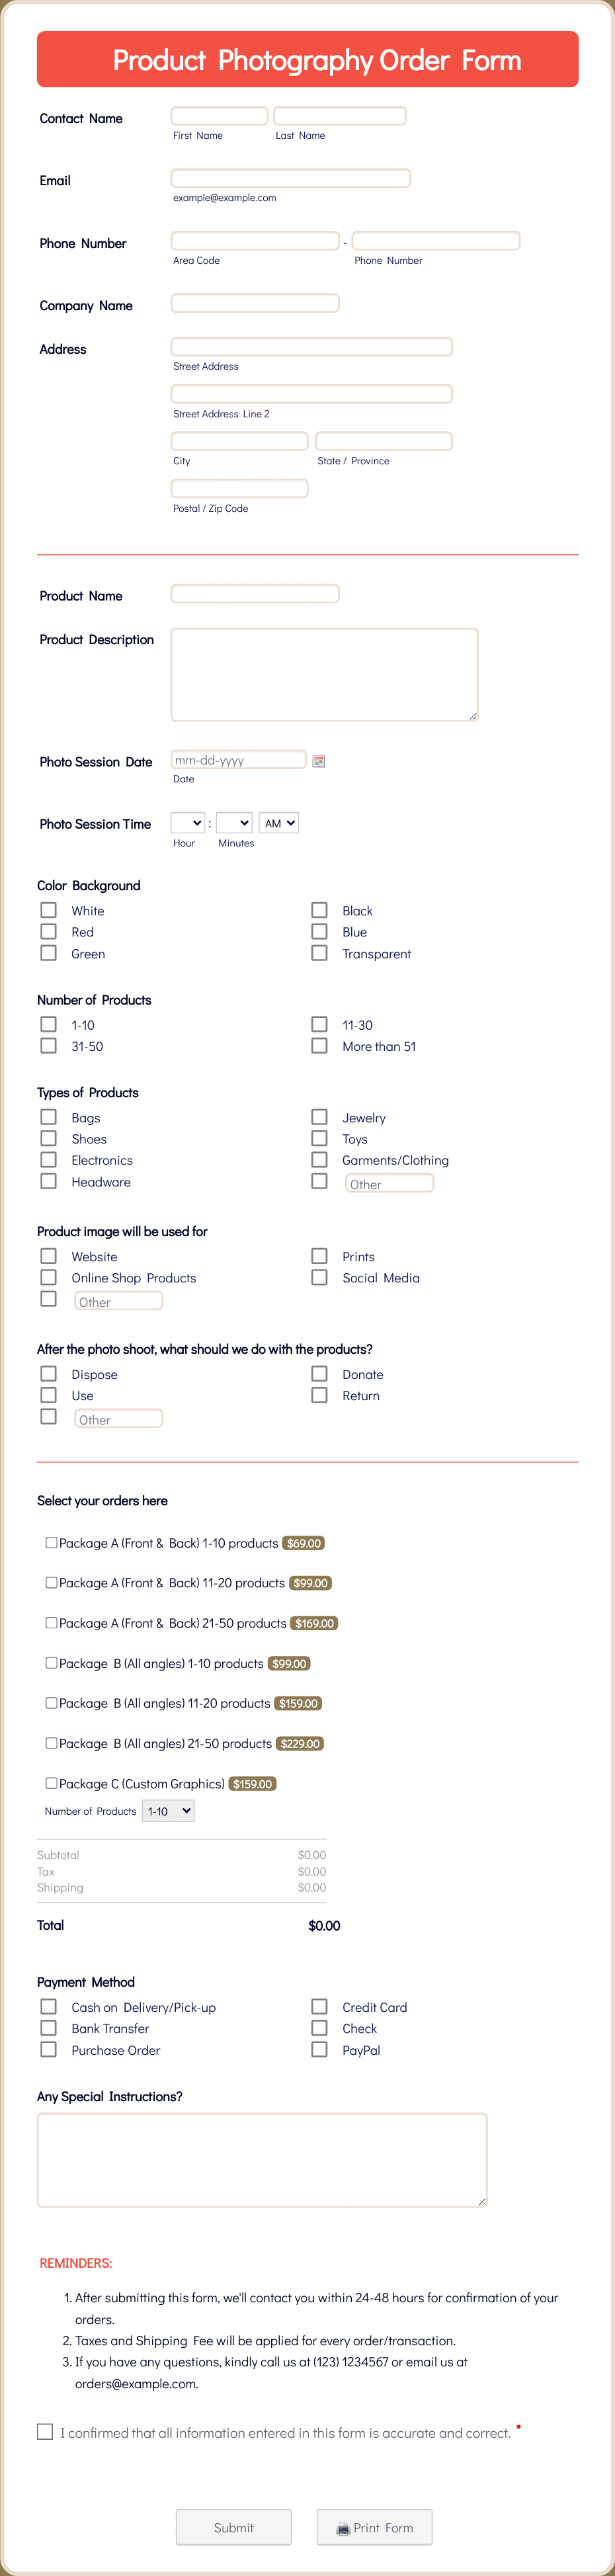
Task: Check Package A 1-10 products for $69.00
Action: click(x=51, y=1543)
